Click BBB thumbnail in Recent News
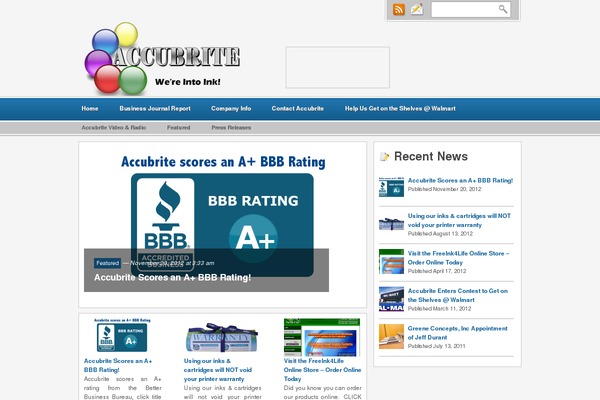Screen dimensions: 600x400 point(391,187)
